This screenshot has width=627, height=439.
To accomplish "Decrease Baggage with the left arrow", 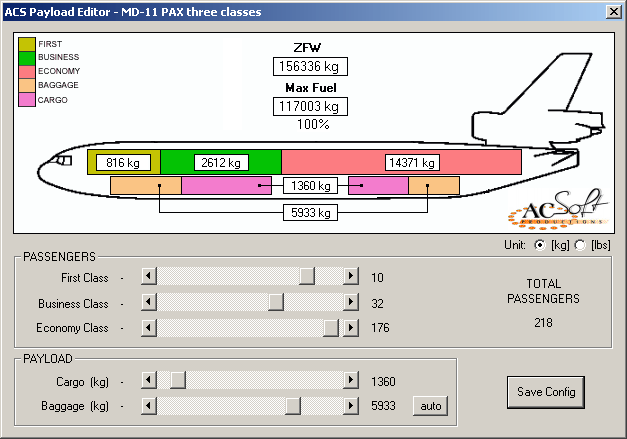I will click(148, 406).
